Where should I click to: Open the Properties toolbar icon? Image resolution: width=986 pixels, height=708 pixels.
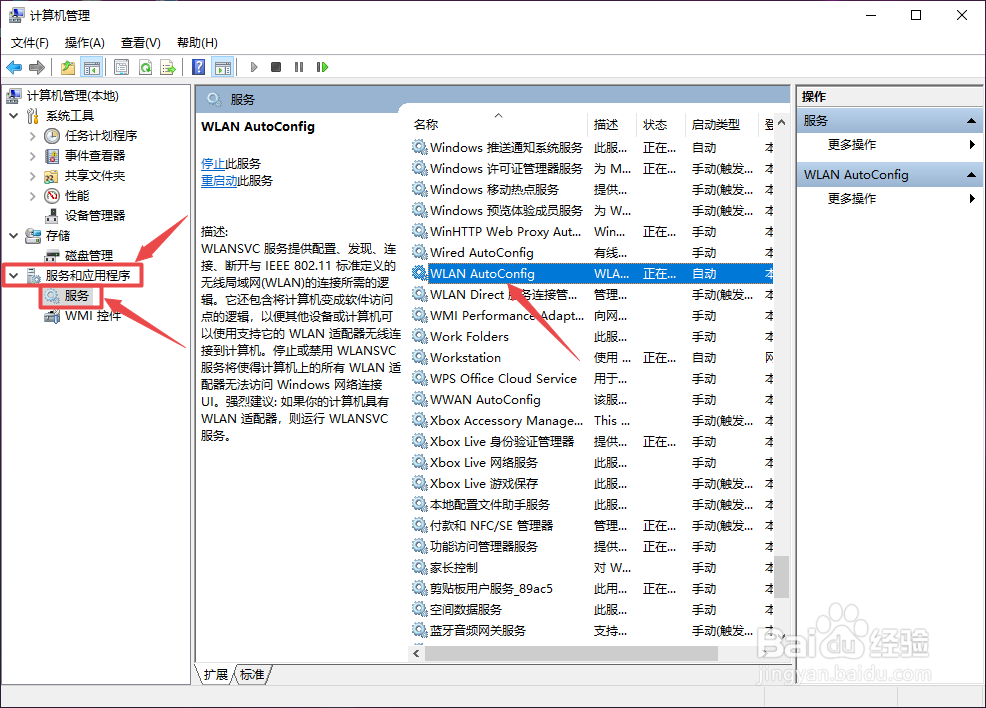121,67
